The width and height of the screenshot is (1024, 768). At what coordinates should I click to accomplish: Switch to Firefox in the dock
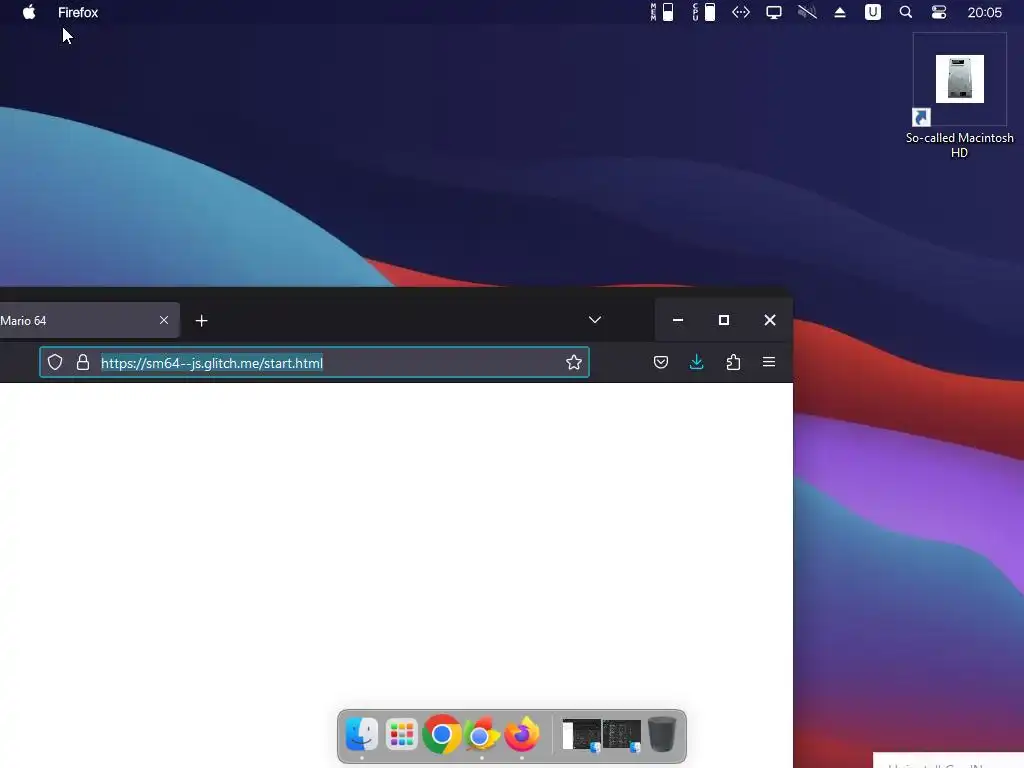click(522, 735)
